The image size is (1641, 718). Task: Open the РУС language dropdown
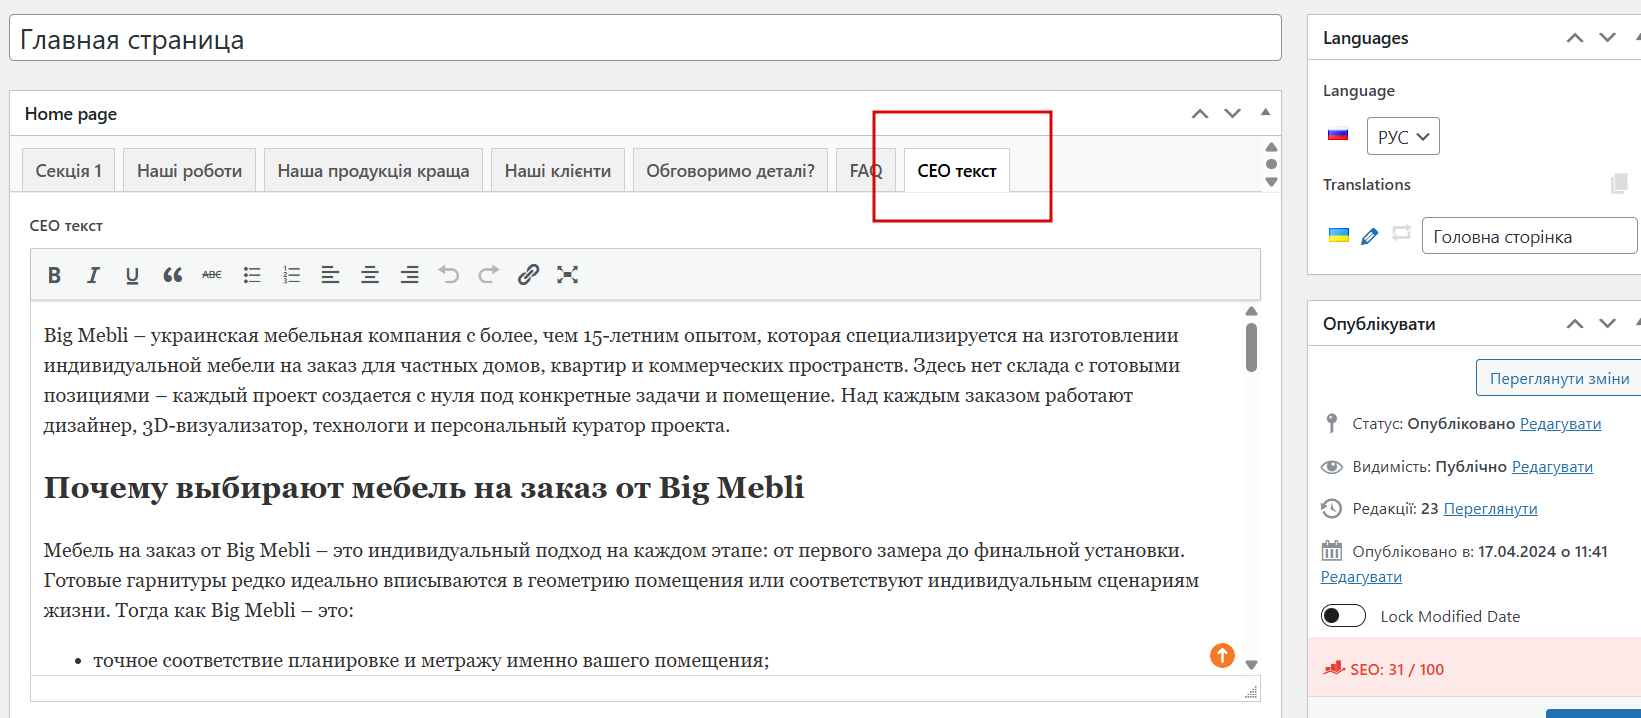1403,136
